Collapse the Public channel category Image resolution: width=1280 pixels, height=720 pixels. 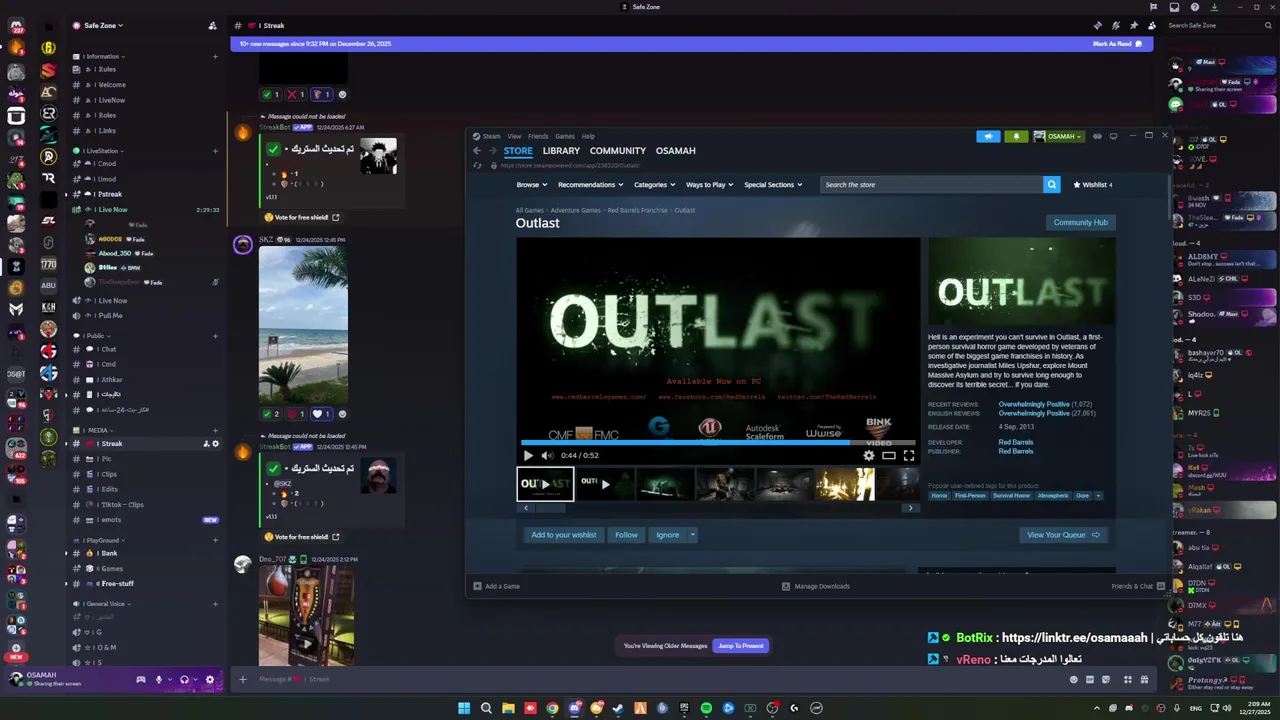91,336
